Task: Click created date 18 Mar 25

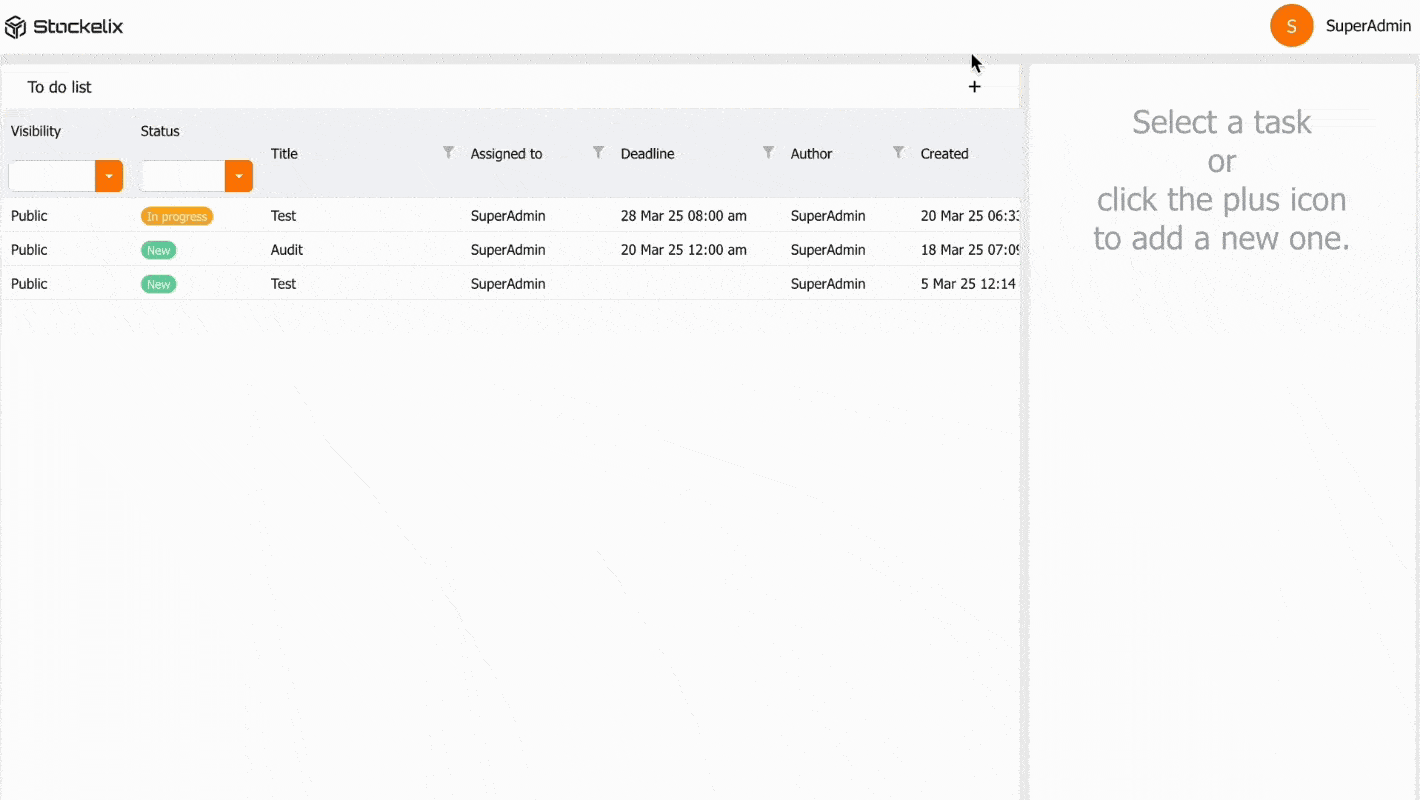Action: point(970,250)
